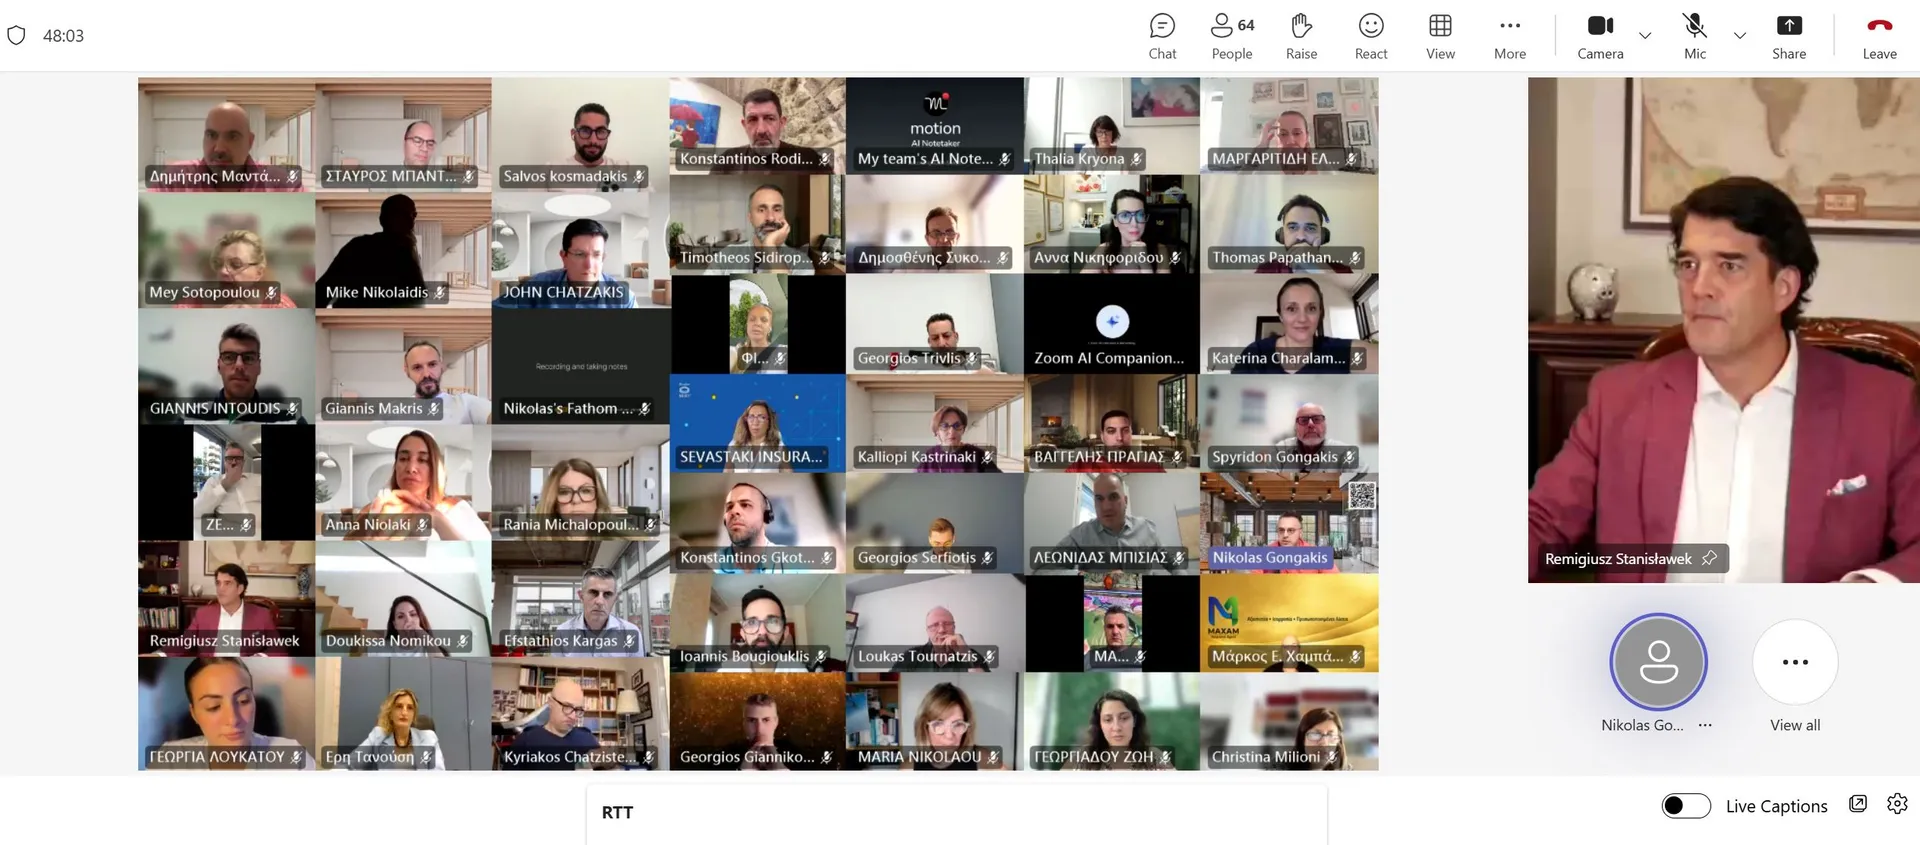Unpin Remigiusz Stanisławek's pinned video
Screen dimensions: 1920x845
1709,558
